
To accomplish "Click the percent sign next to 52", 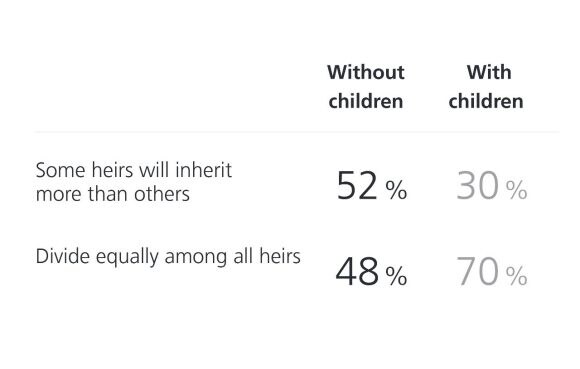I will (x=396, y=190).
